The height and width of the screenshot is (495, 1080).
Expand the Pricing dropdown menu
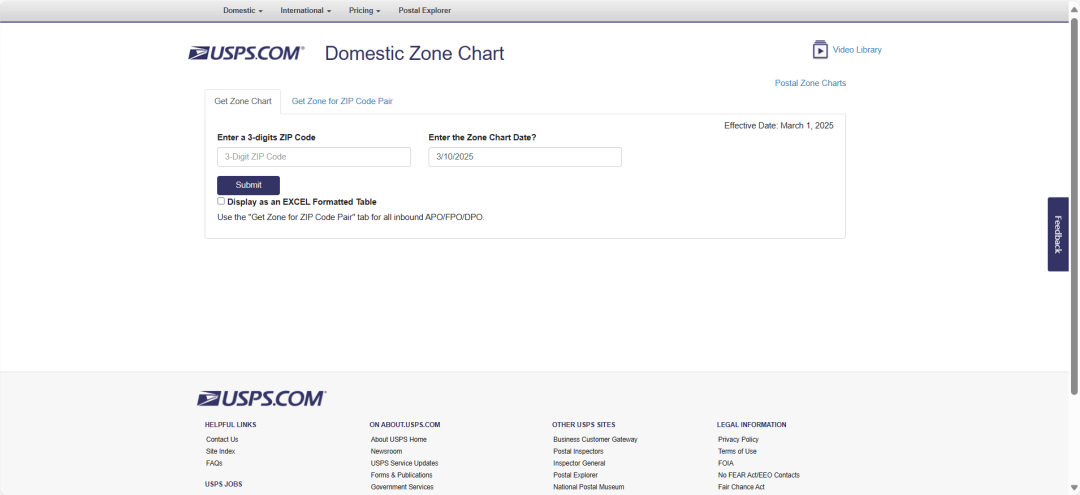click(364, 10)
